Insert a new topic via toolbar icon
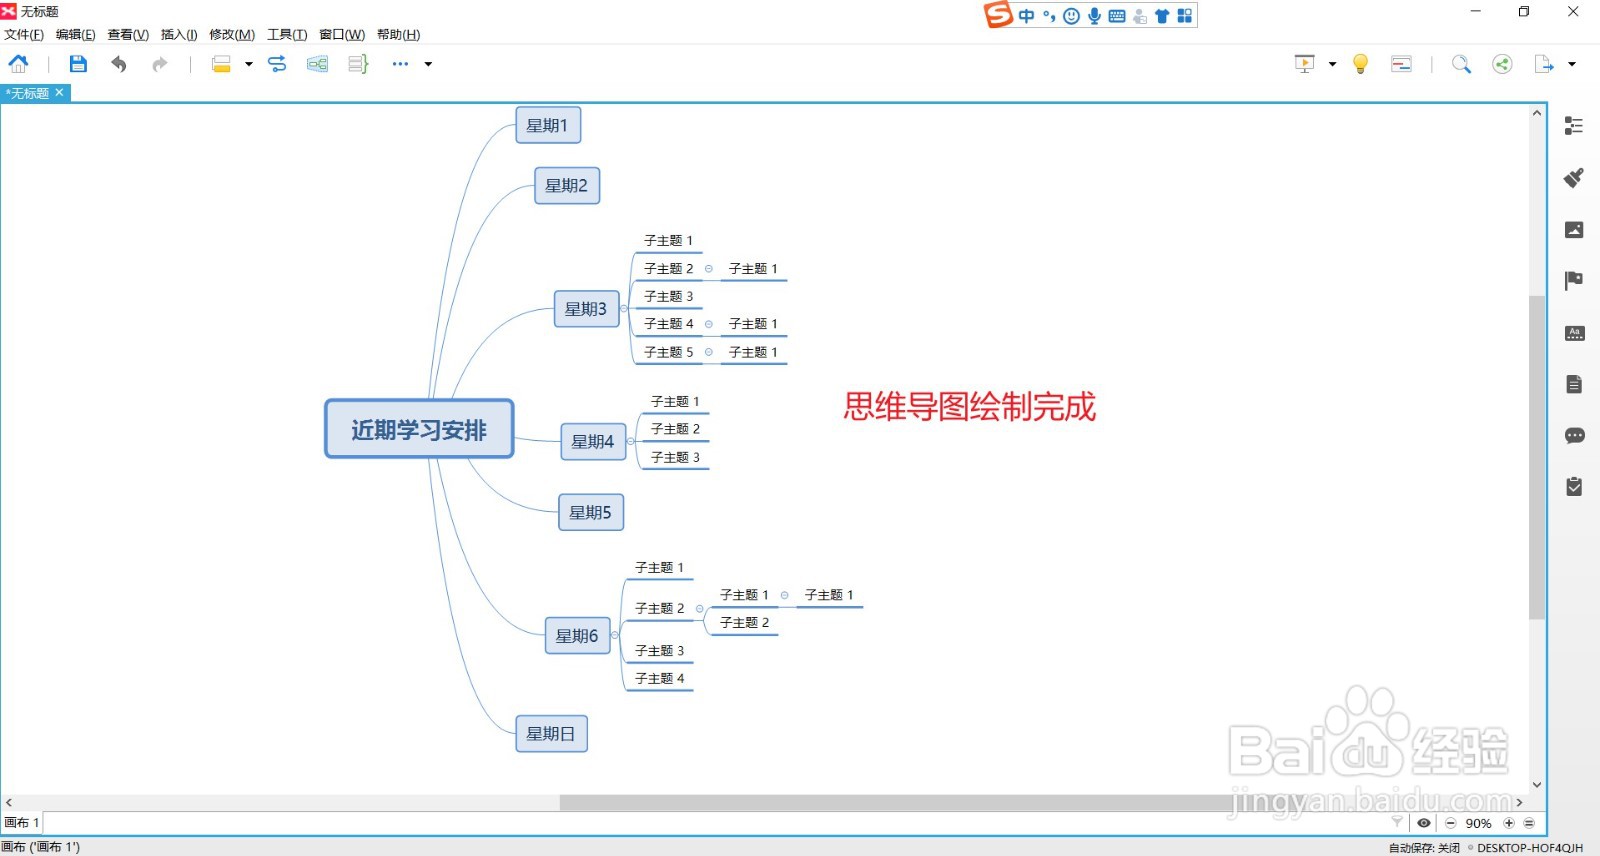The height and width of the screenshot is (856, 1600). click(222, 64)
